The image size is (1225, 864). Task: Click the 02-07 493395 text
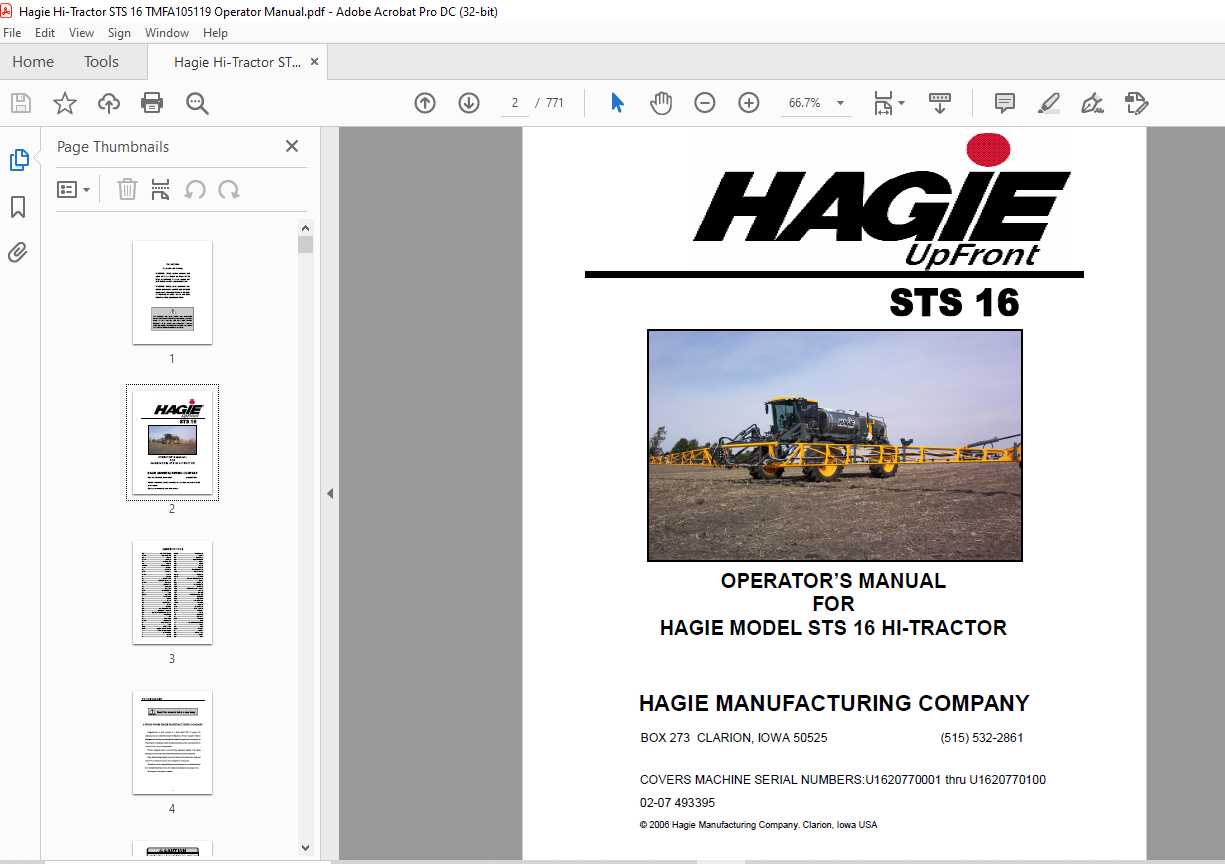point(677,803)
